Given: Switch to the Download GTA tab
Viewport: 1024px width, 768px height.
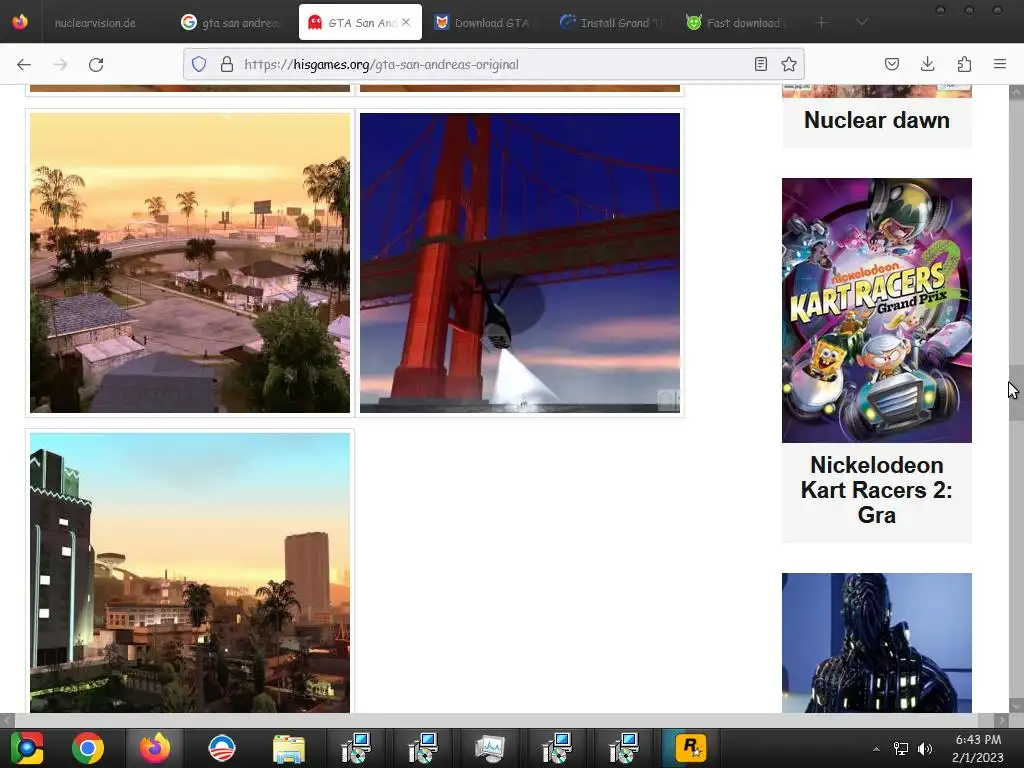Looking at the screenshot, I should [482, 23].
